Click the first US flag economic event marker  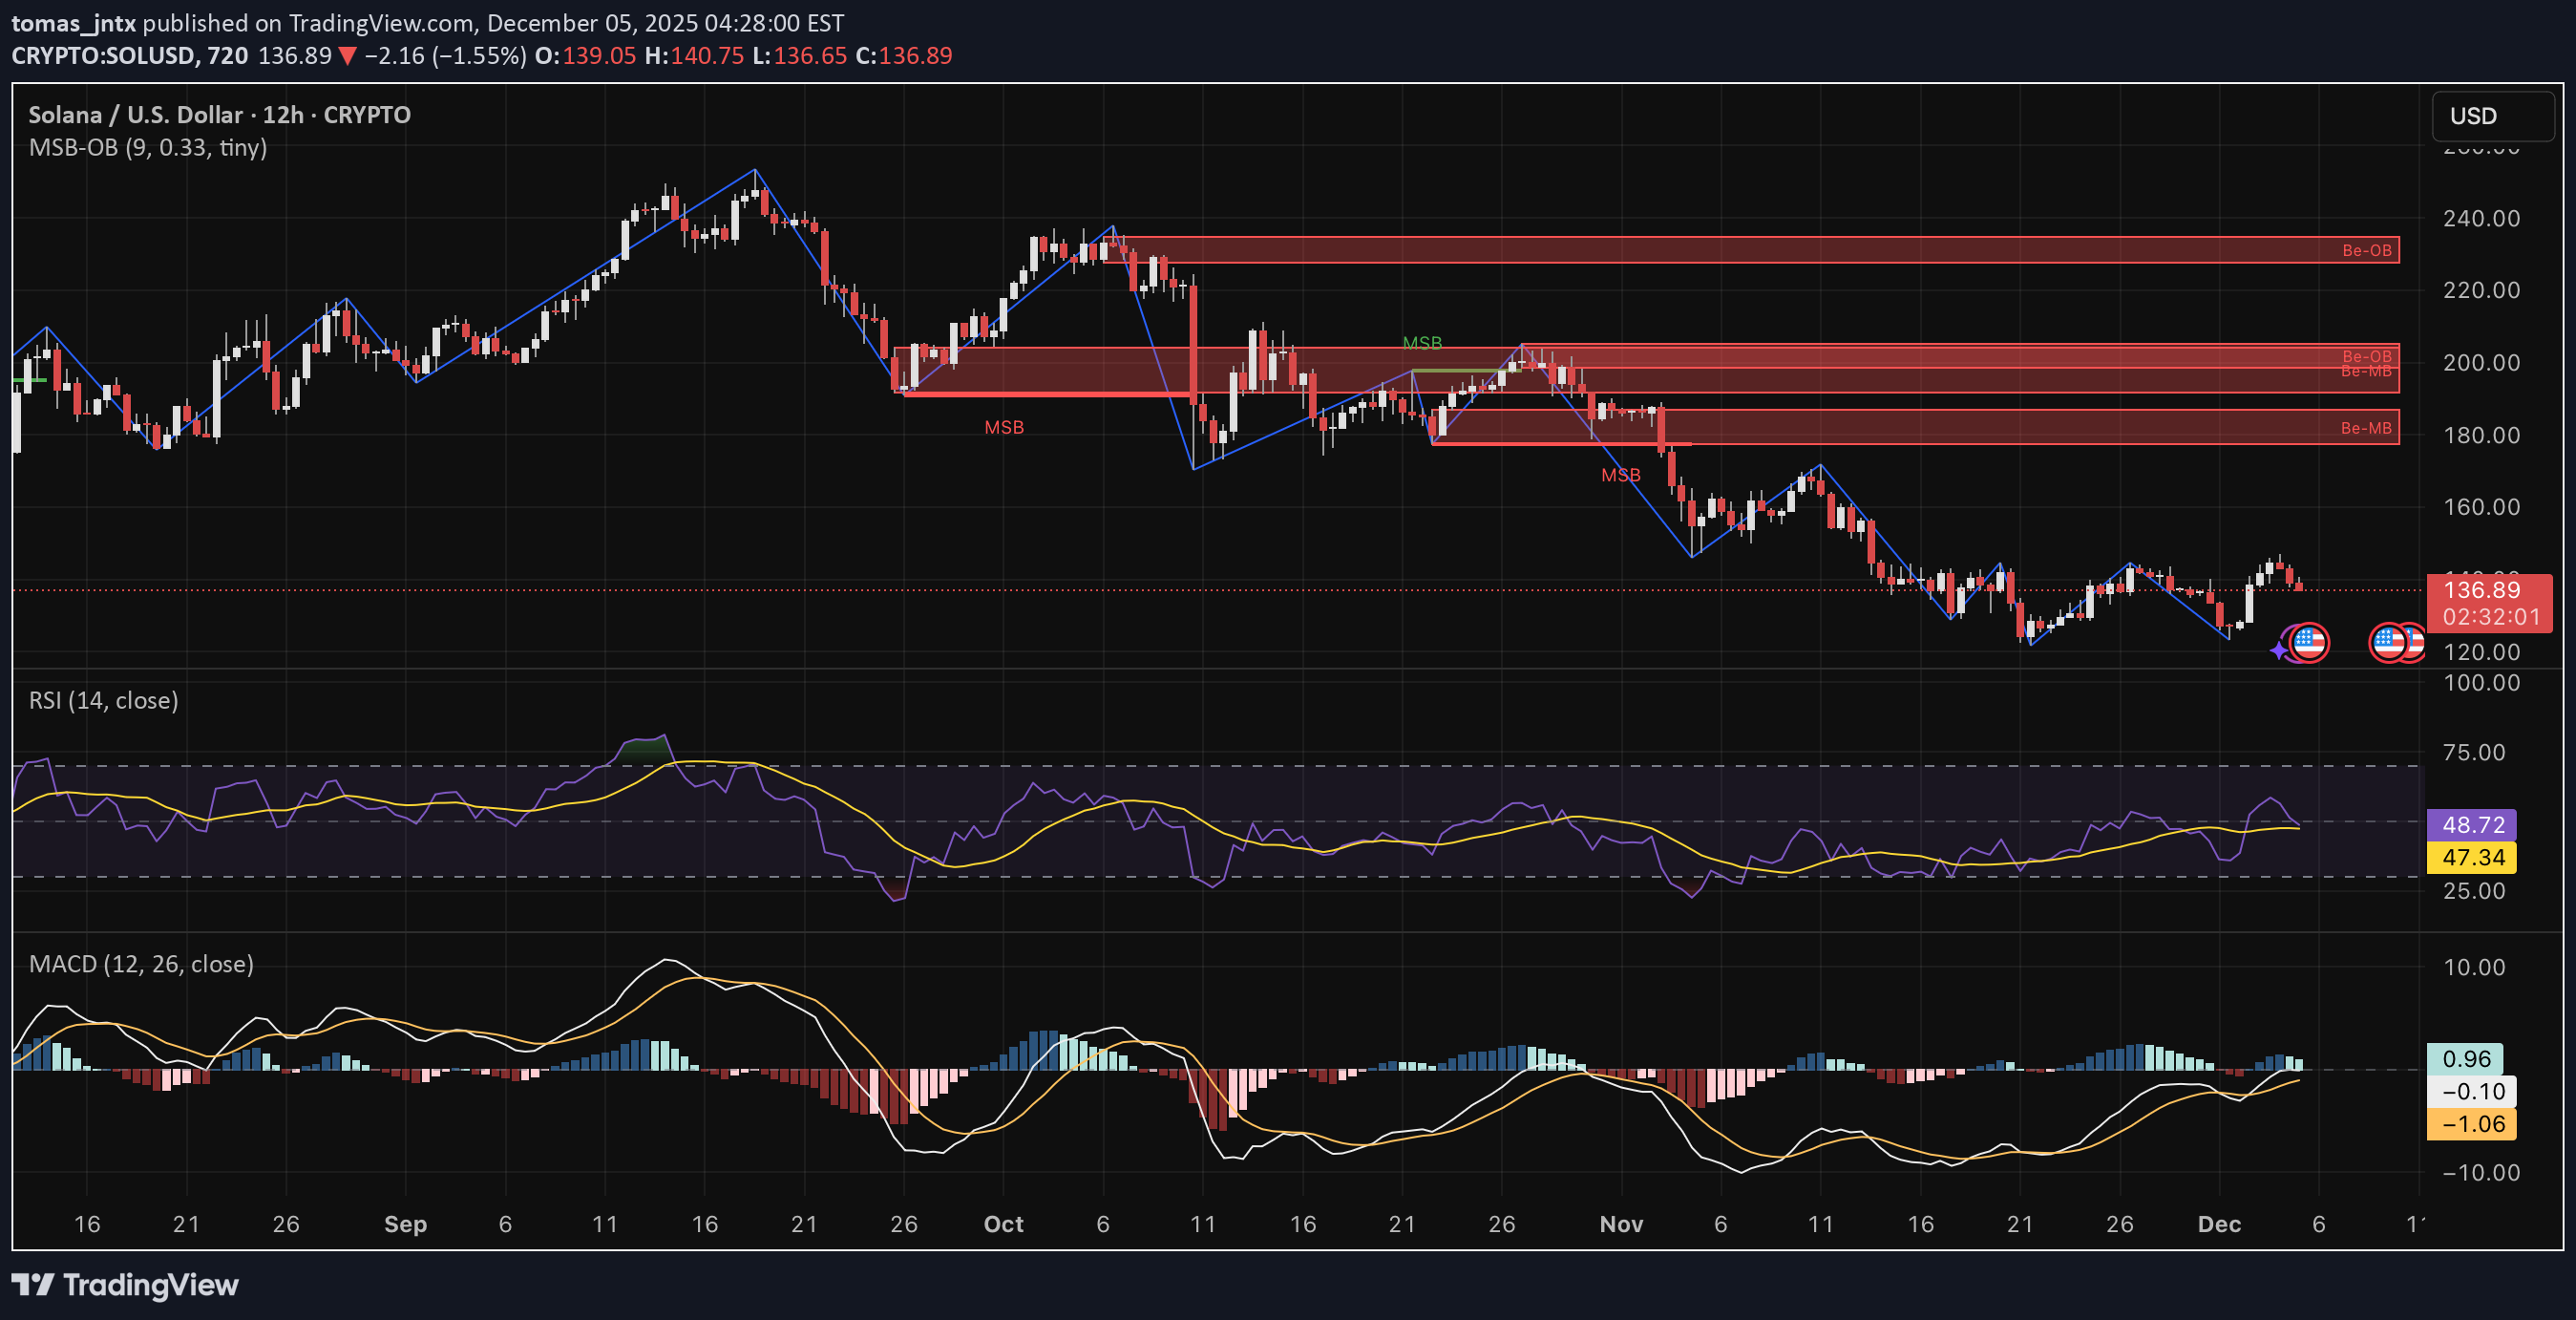pos(2309,642)
